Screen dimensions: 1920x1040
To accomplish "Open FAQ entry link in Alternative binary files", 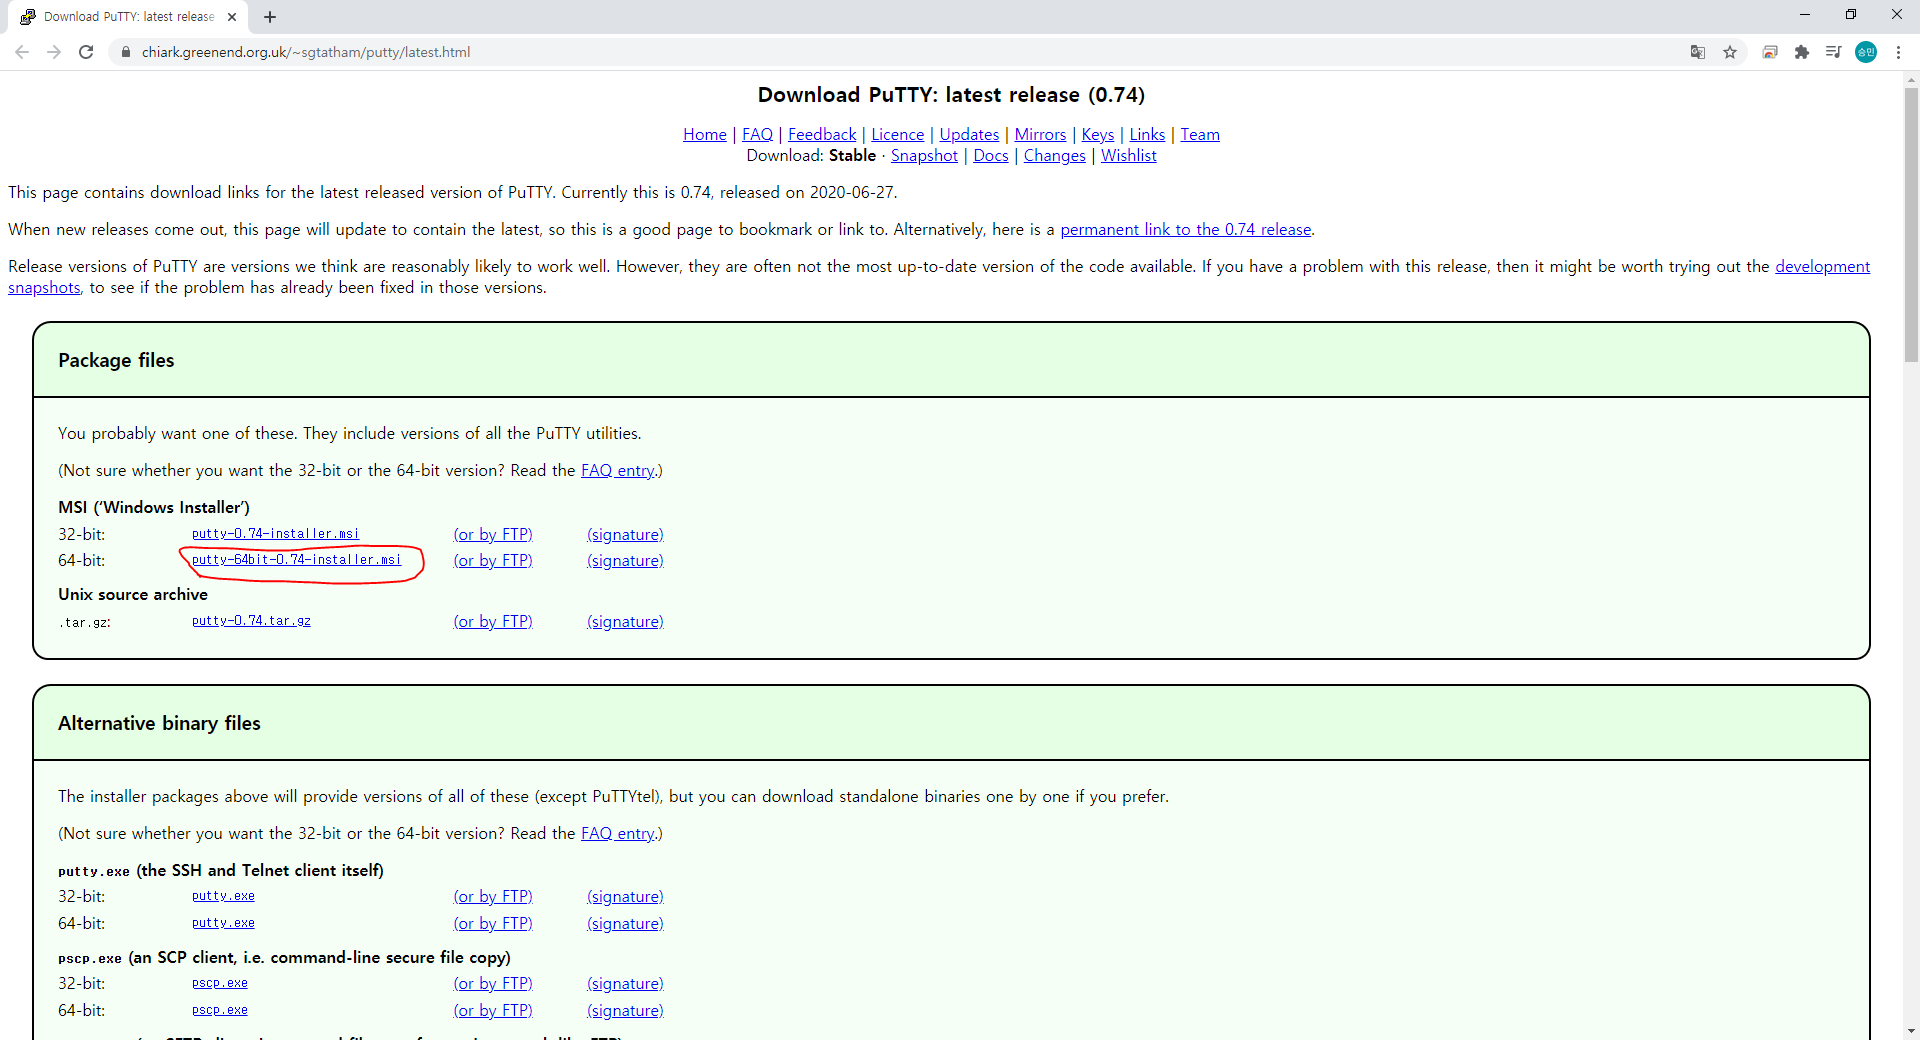I will tap(617, 833).
